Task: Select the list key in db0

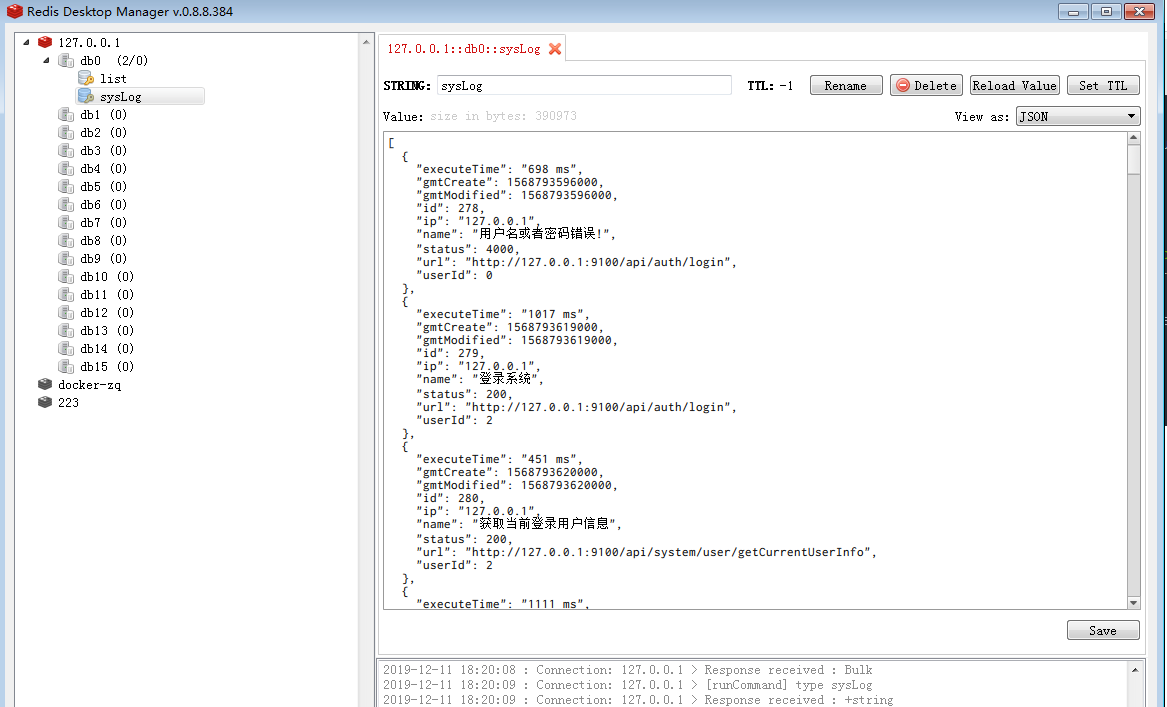Action: (x=113, y=78)
